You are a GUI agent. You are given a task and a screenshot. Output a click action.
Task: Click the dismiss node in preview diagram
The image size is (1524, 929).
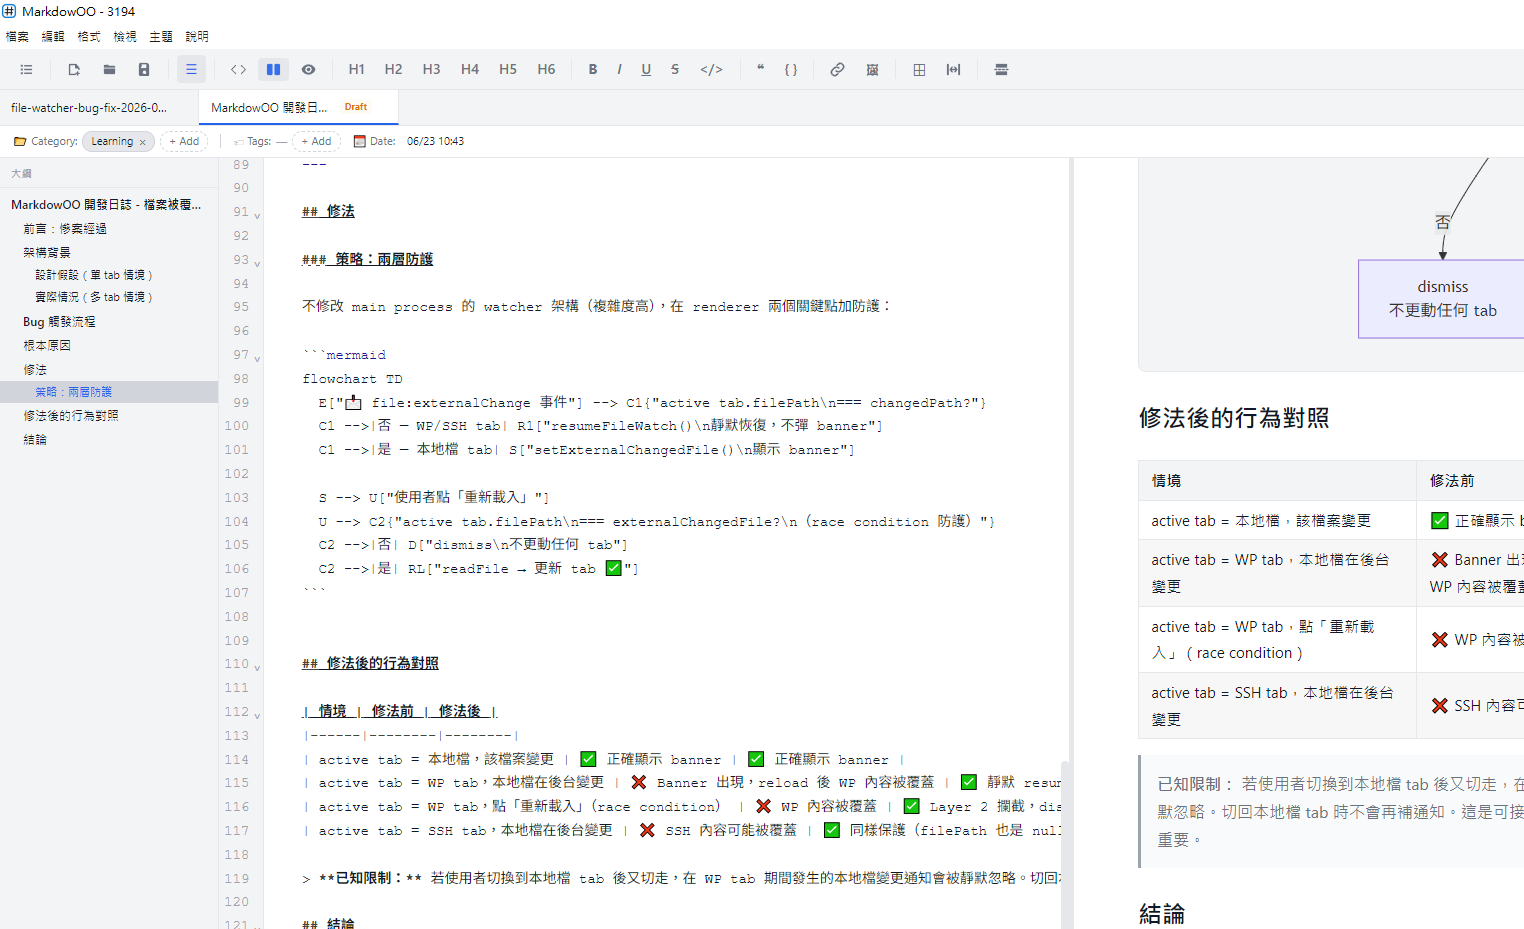pyautogui.click(x=1441, y=299)
